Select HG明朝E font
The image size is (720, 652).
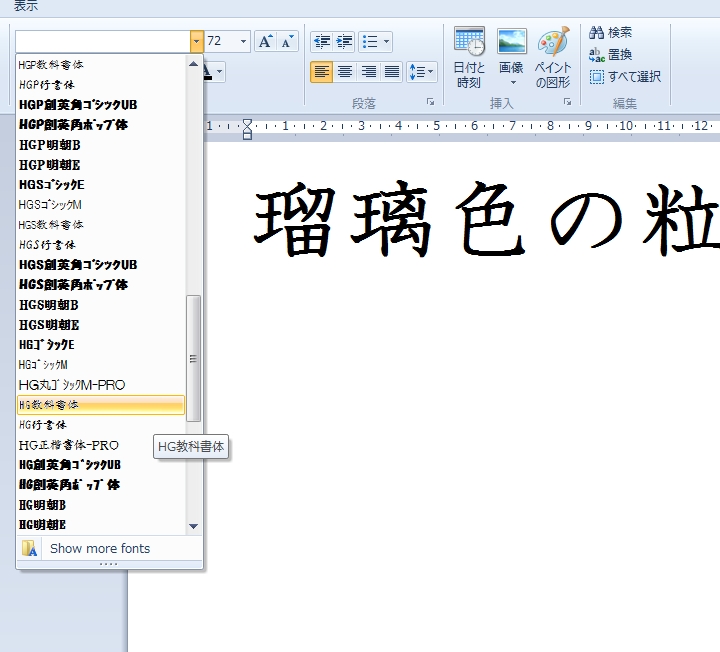pos(101,525)
